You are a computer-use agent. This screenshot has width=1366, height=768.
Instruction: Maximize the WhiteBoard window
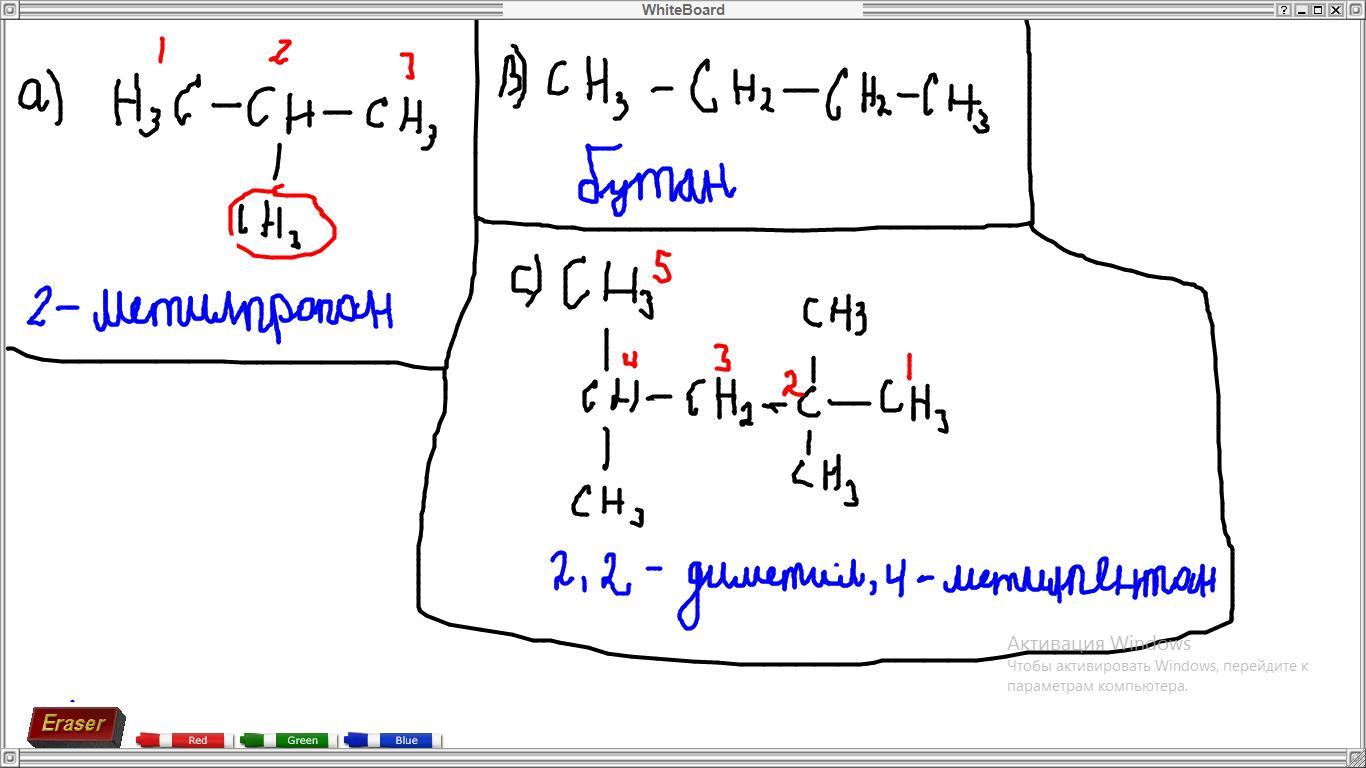[x=1318, y=10]
